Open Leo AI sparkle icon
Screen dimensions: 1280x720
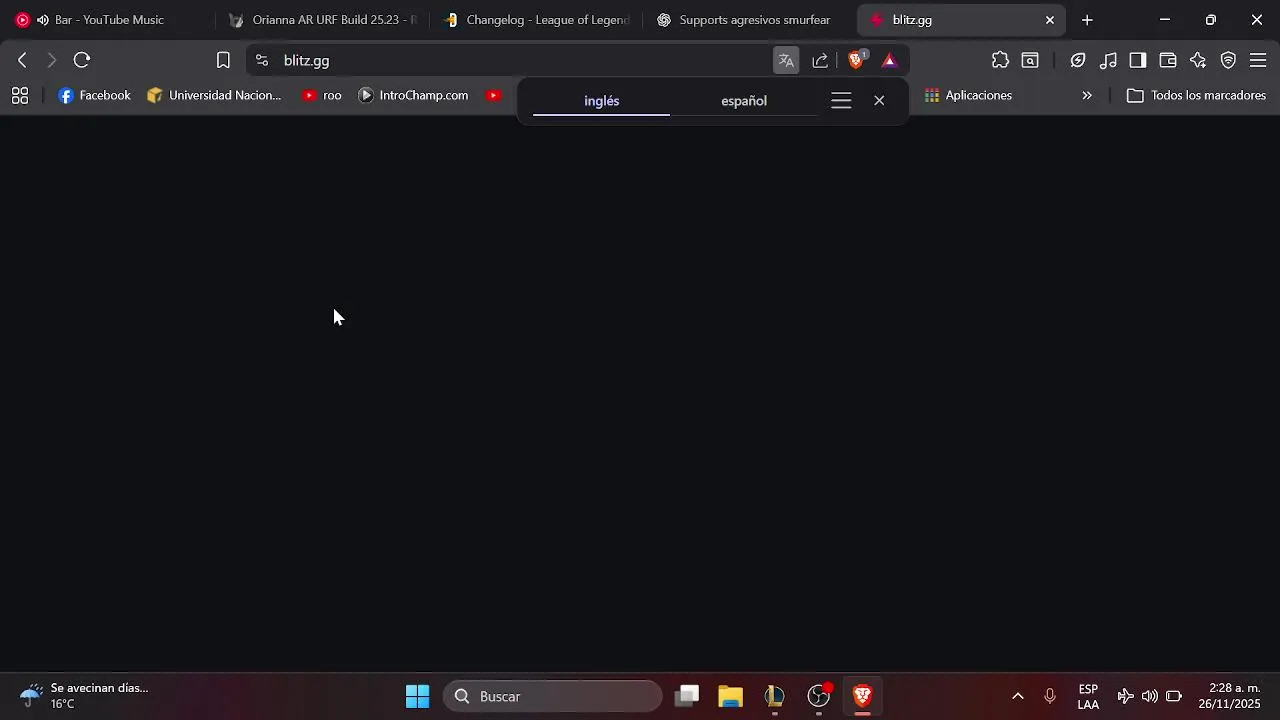[1198, 60]
